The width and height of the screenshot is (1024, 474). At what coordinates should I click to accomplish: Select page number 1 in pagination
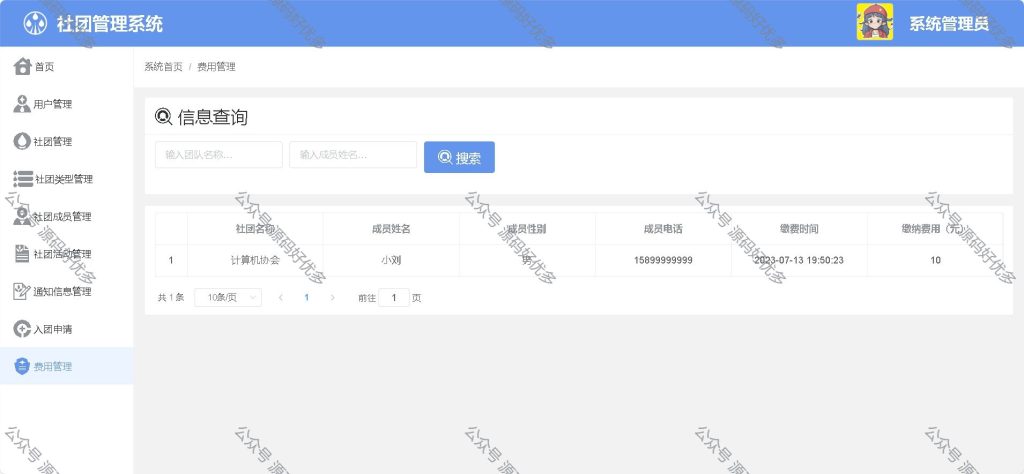(x=306, y=298)
